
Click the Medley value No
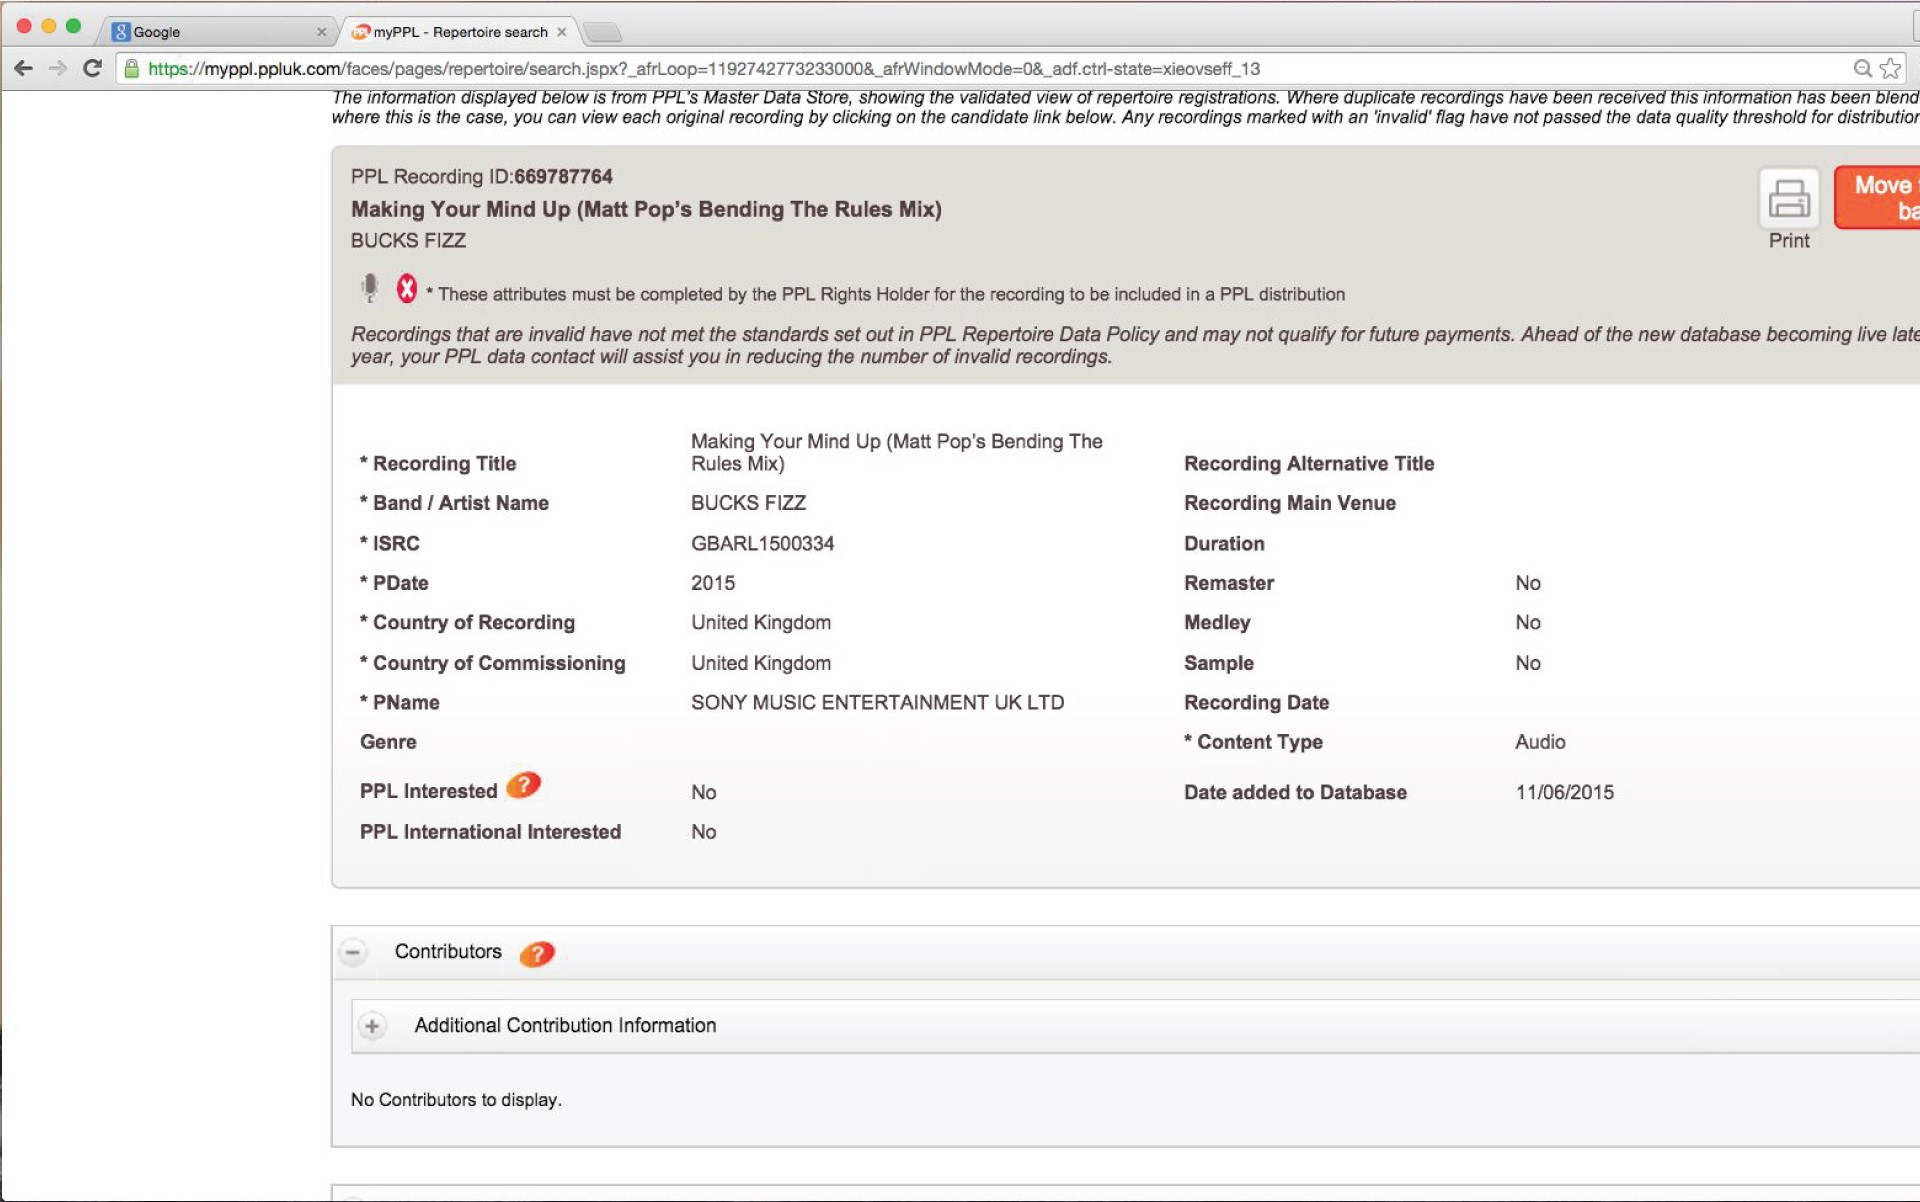[x=1528, y=623]
